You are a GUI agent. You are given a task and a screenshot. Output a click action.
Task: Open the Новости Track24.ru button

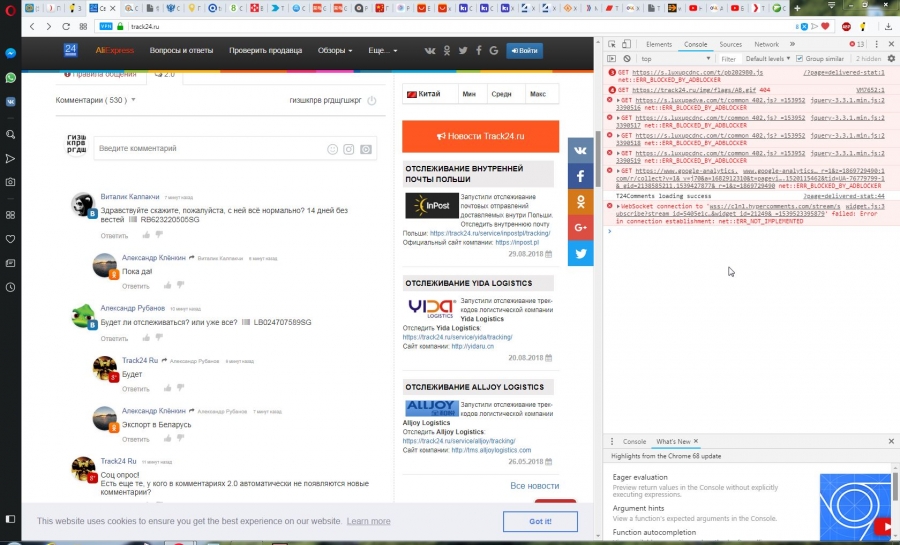(480, 137)
